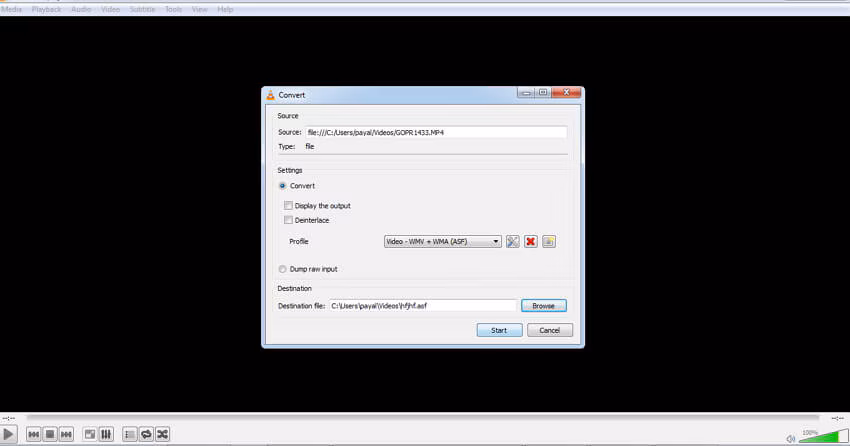Mute audio via the speaker icon
The image size is (850, 446).
pyautogui.click(x=791, y=438)
